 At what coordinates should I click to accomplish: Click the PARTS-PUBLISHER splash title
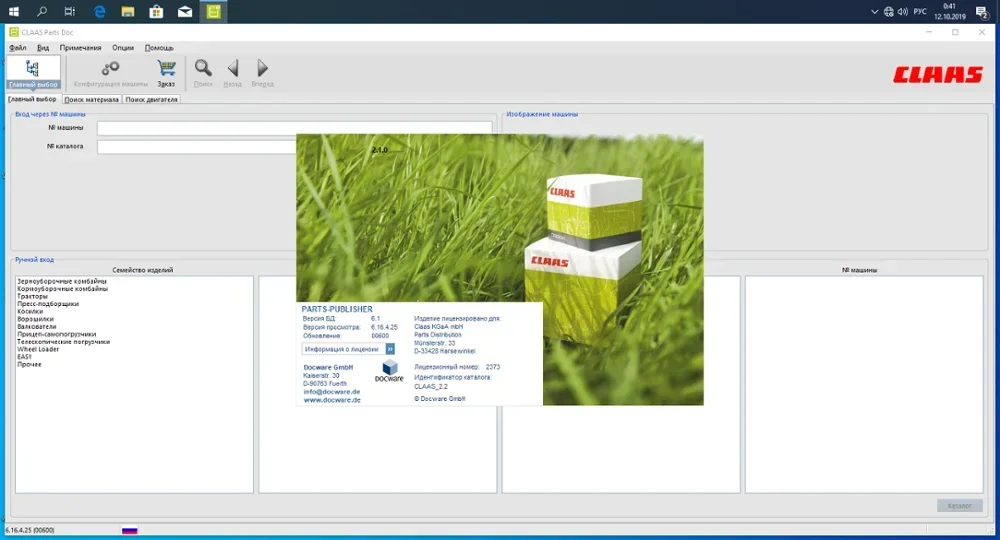[x=337, y=309]
